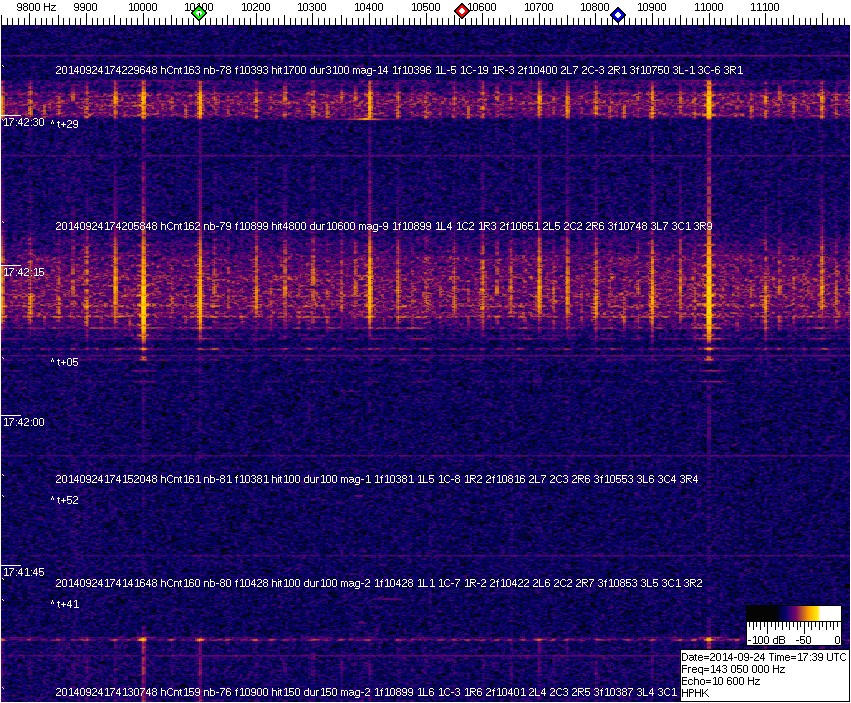Click the 17:41:45 time label

pos(24,572)
